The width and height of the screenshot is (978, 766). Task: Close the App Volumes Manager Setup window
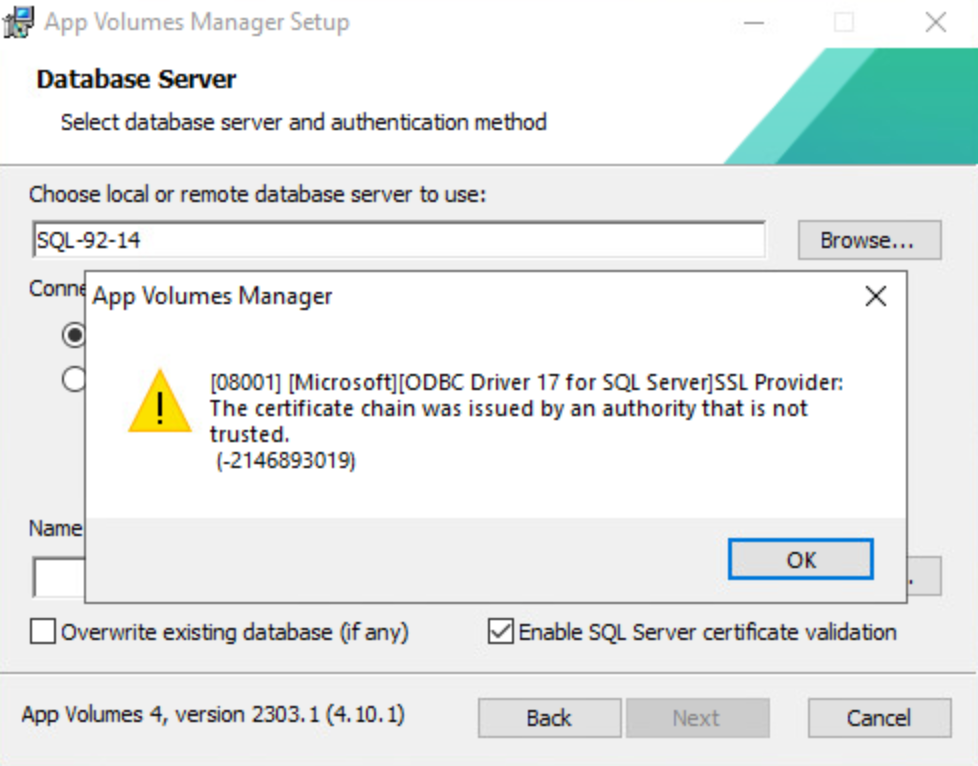[x=936, y=22]
